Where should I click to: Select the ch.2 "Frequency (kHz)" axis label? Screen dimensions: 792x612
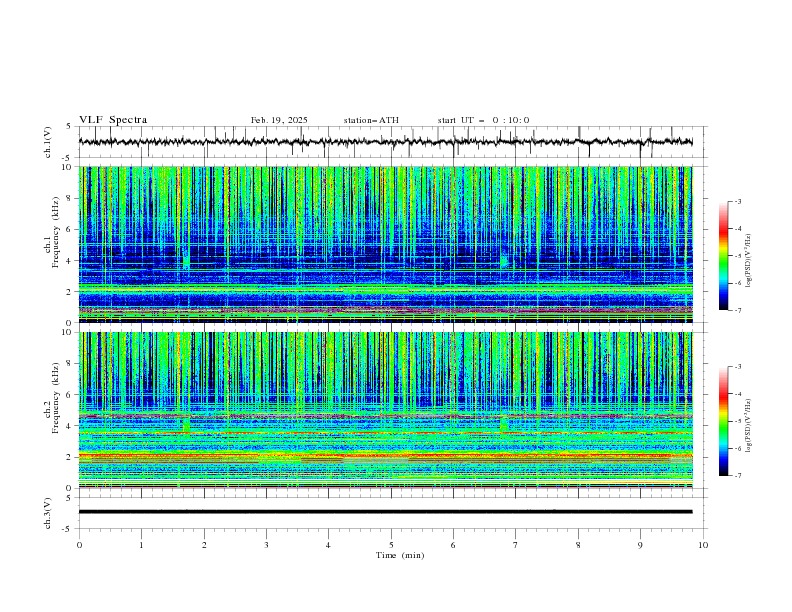point(55,398)
